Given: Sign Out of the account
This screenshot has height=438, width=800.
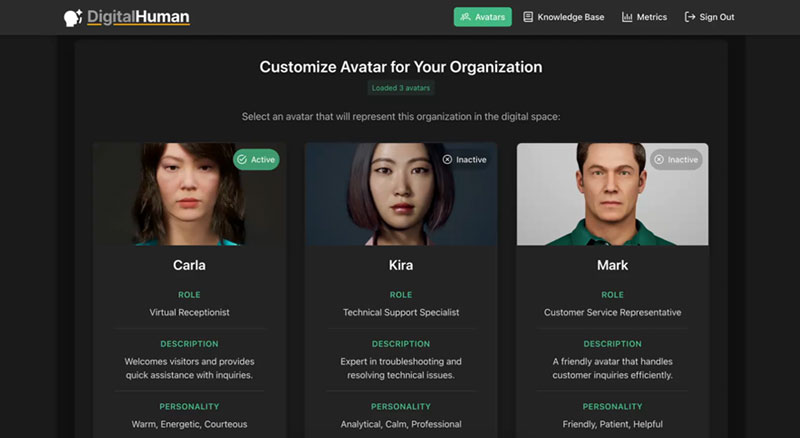Looking at the screenshot, I should [x=709, y=17].
